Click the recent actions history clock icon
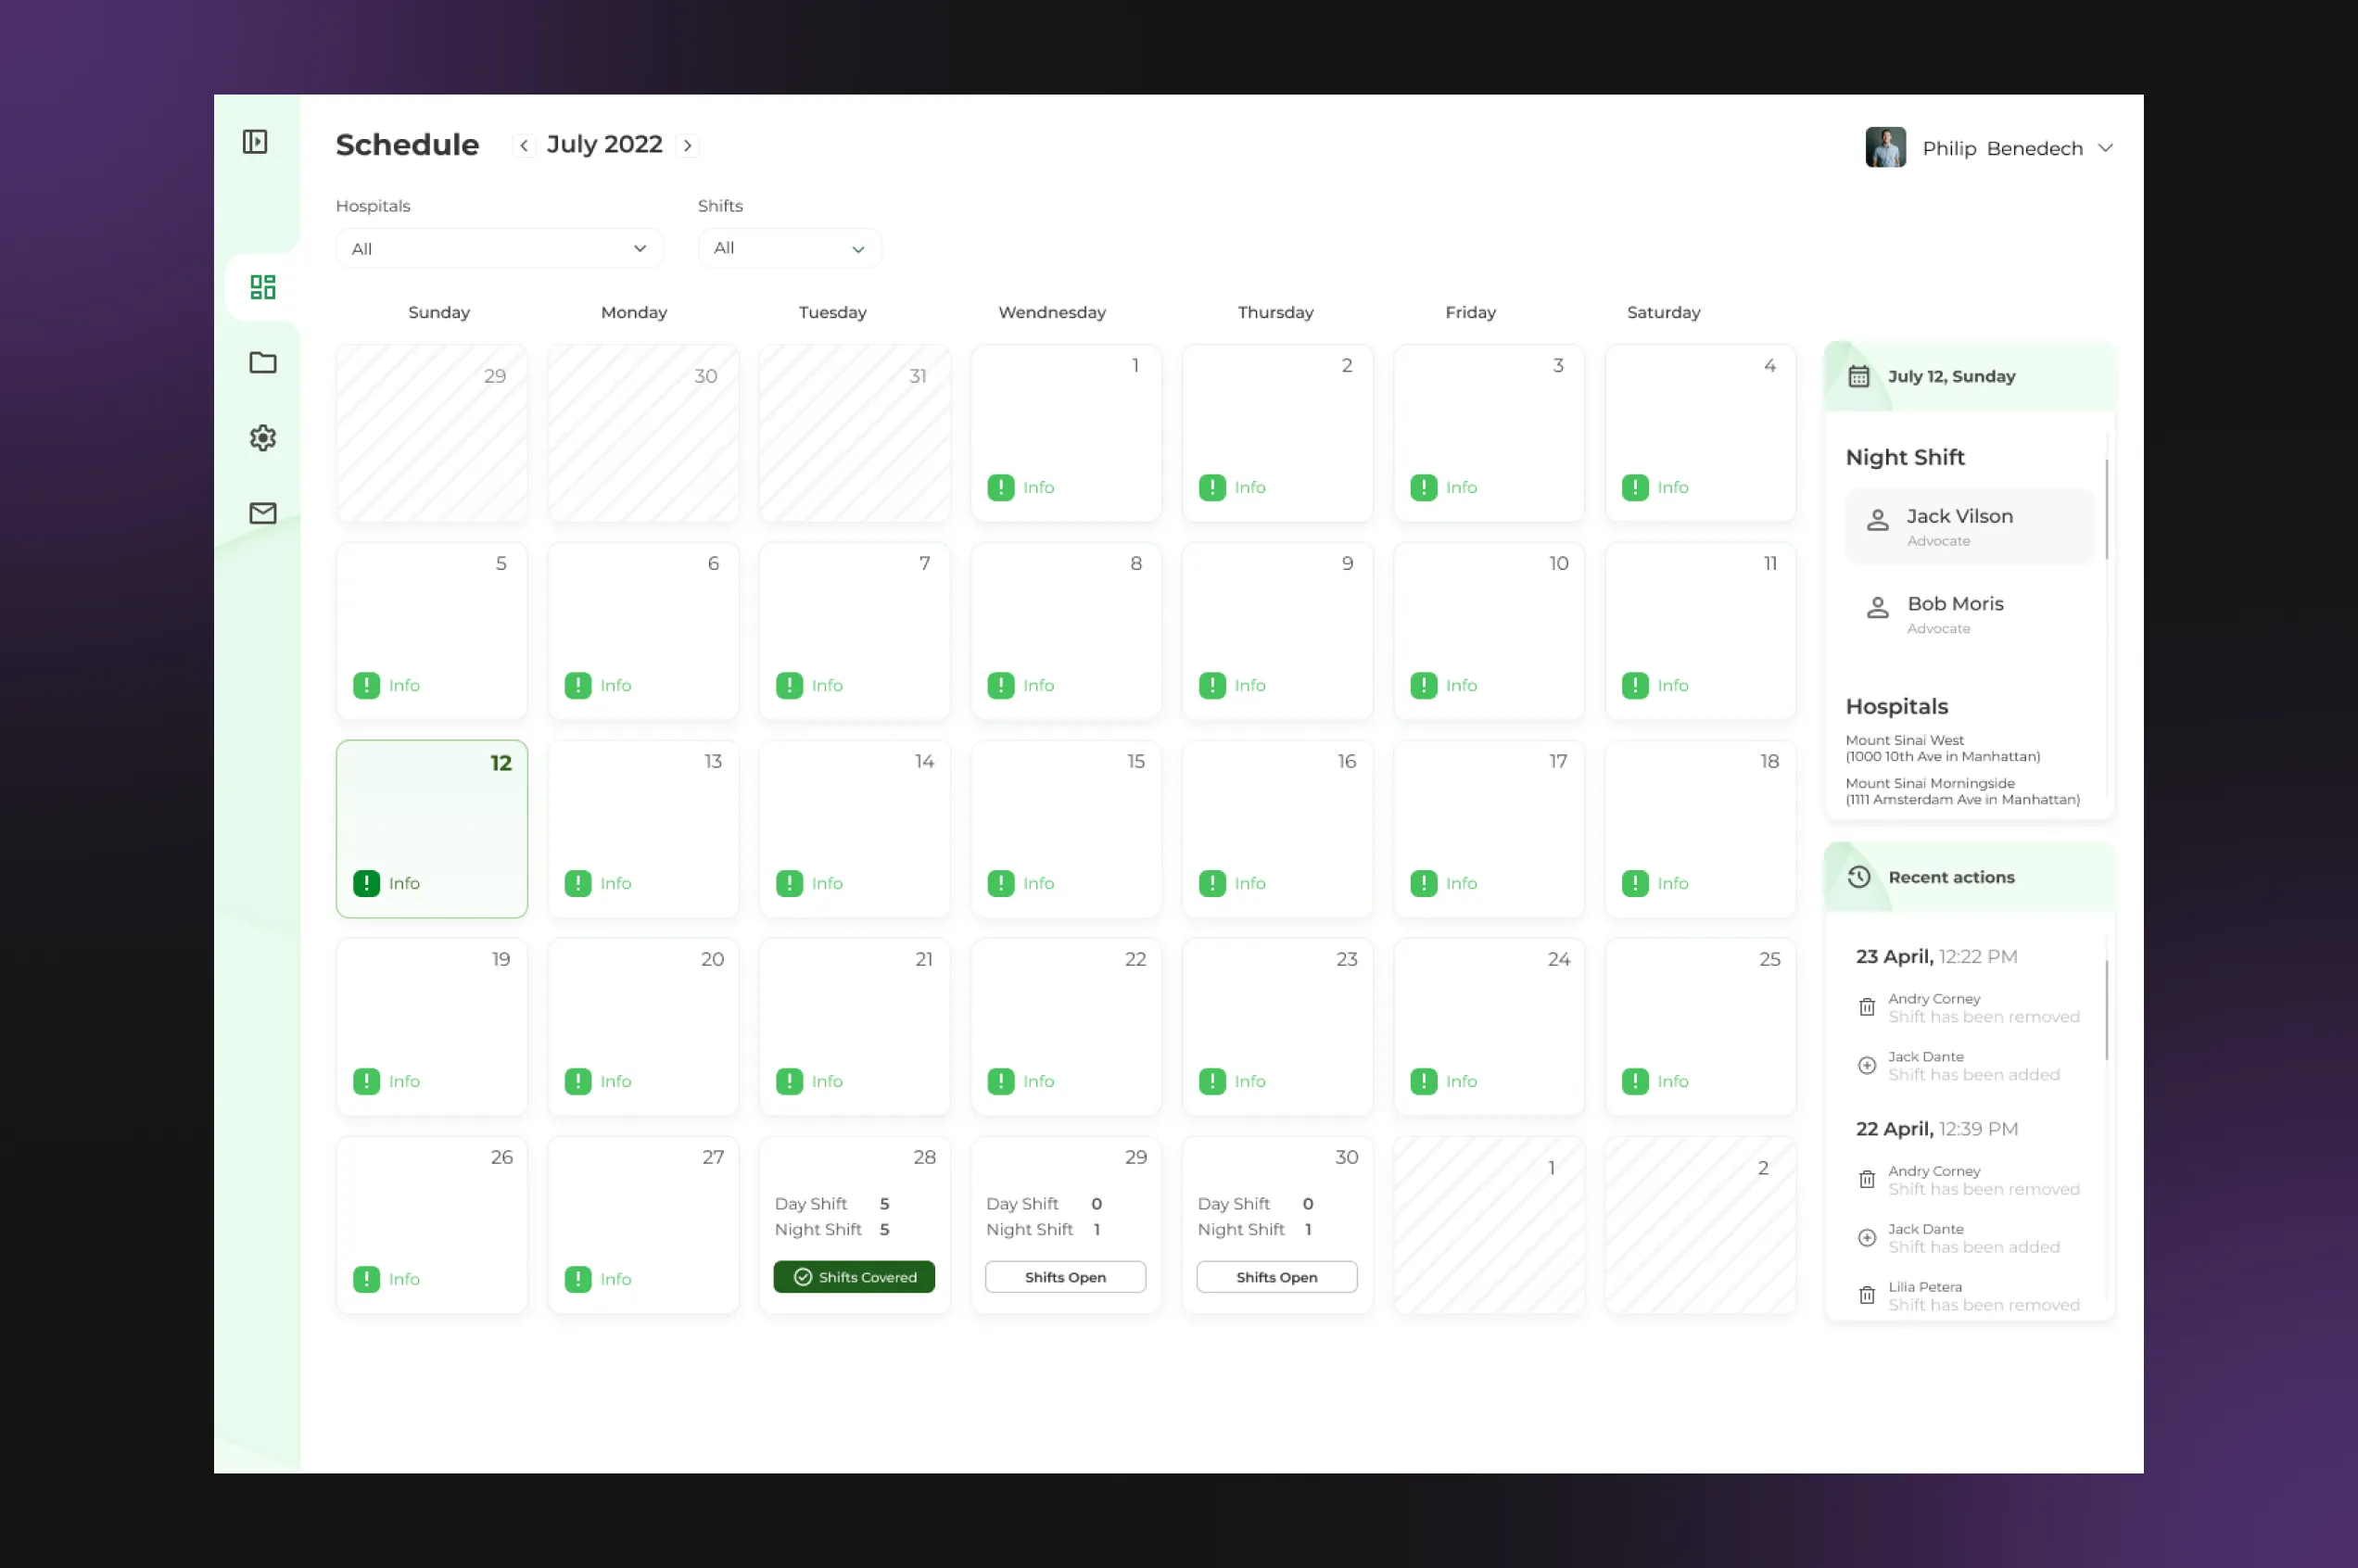This screenshot has height=1568, width=2358. click(1859, 877)
